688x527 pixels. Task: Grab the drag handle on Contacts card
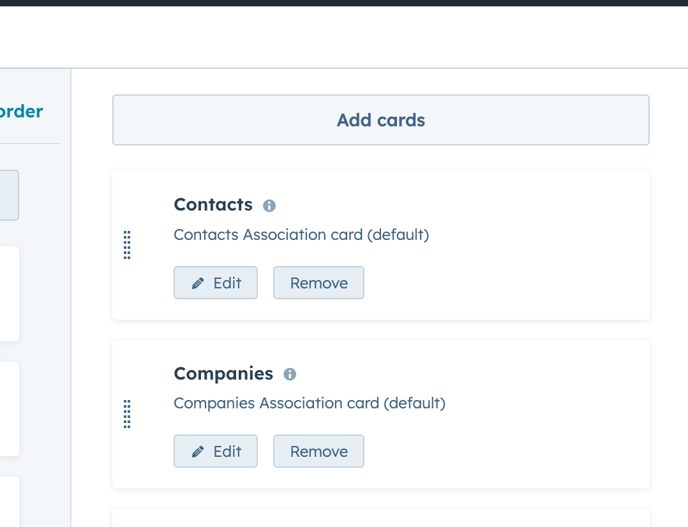click(x=127, y=245)
